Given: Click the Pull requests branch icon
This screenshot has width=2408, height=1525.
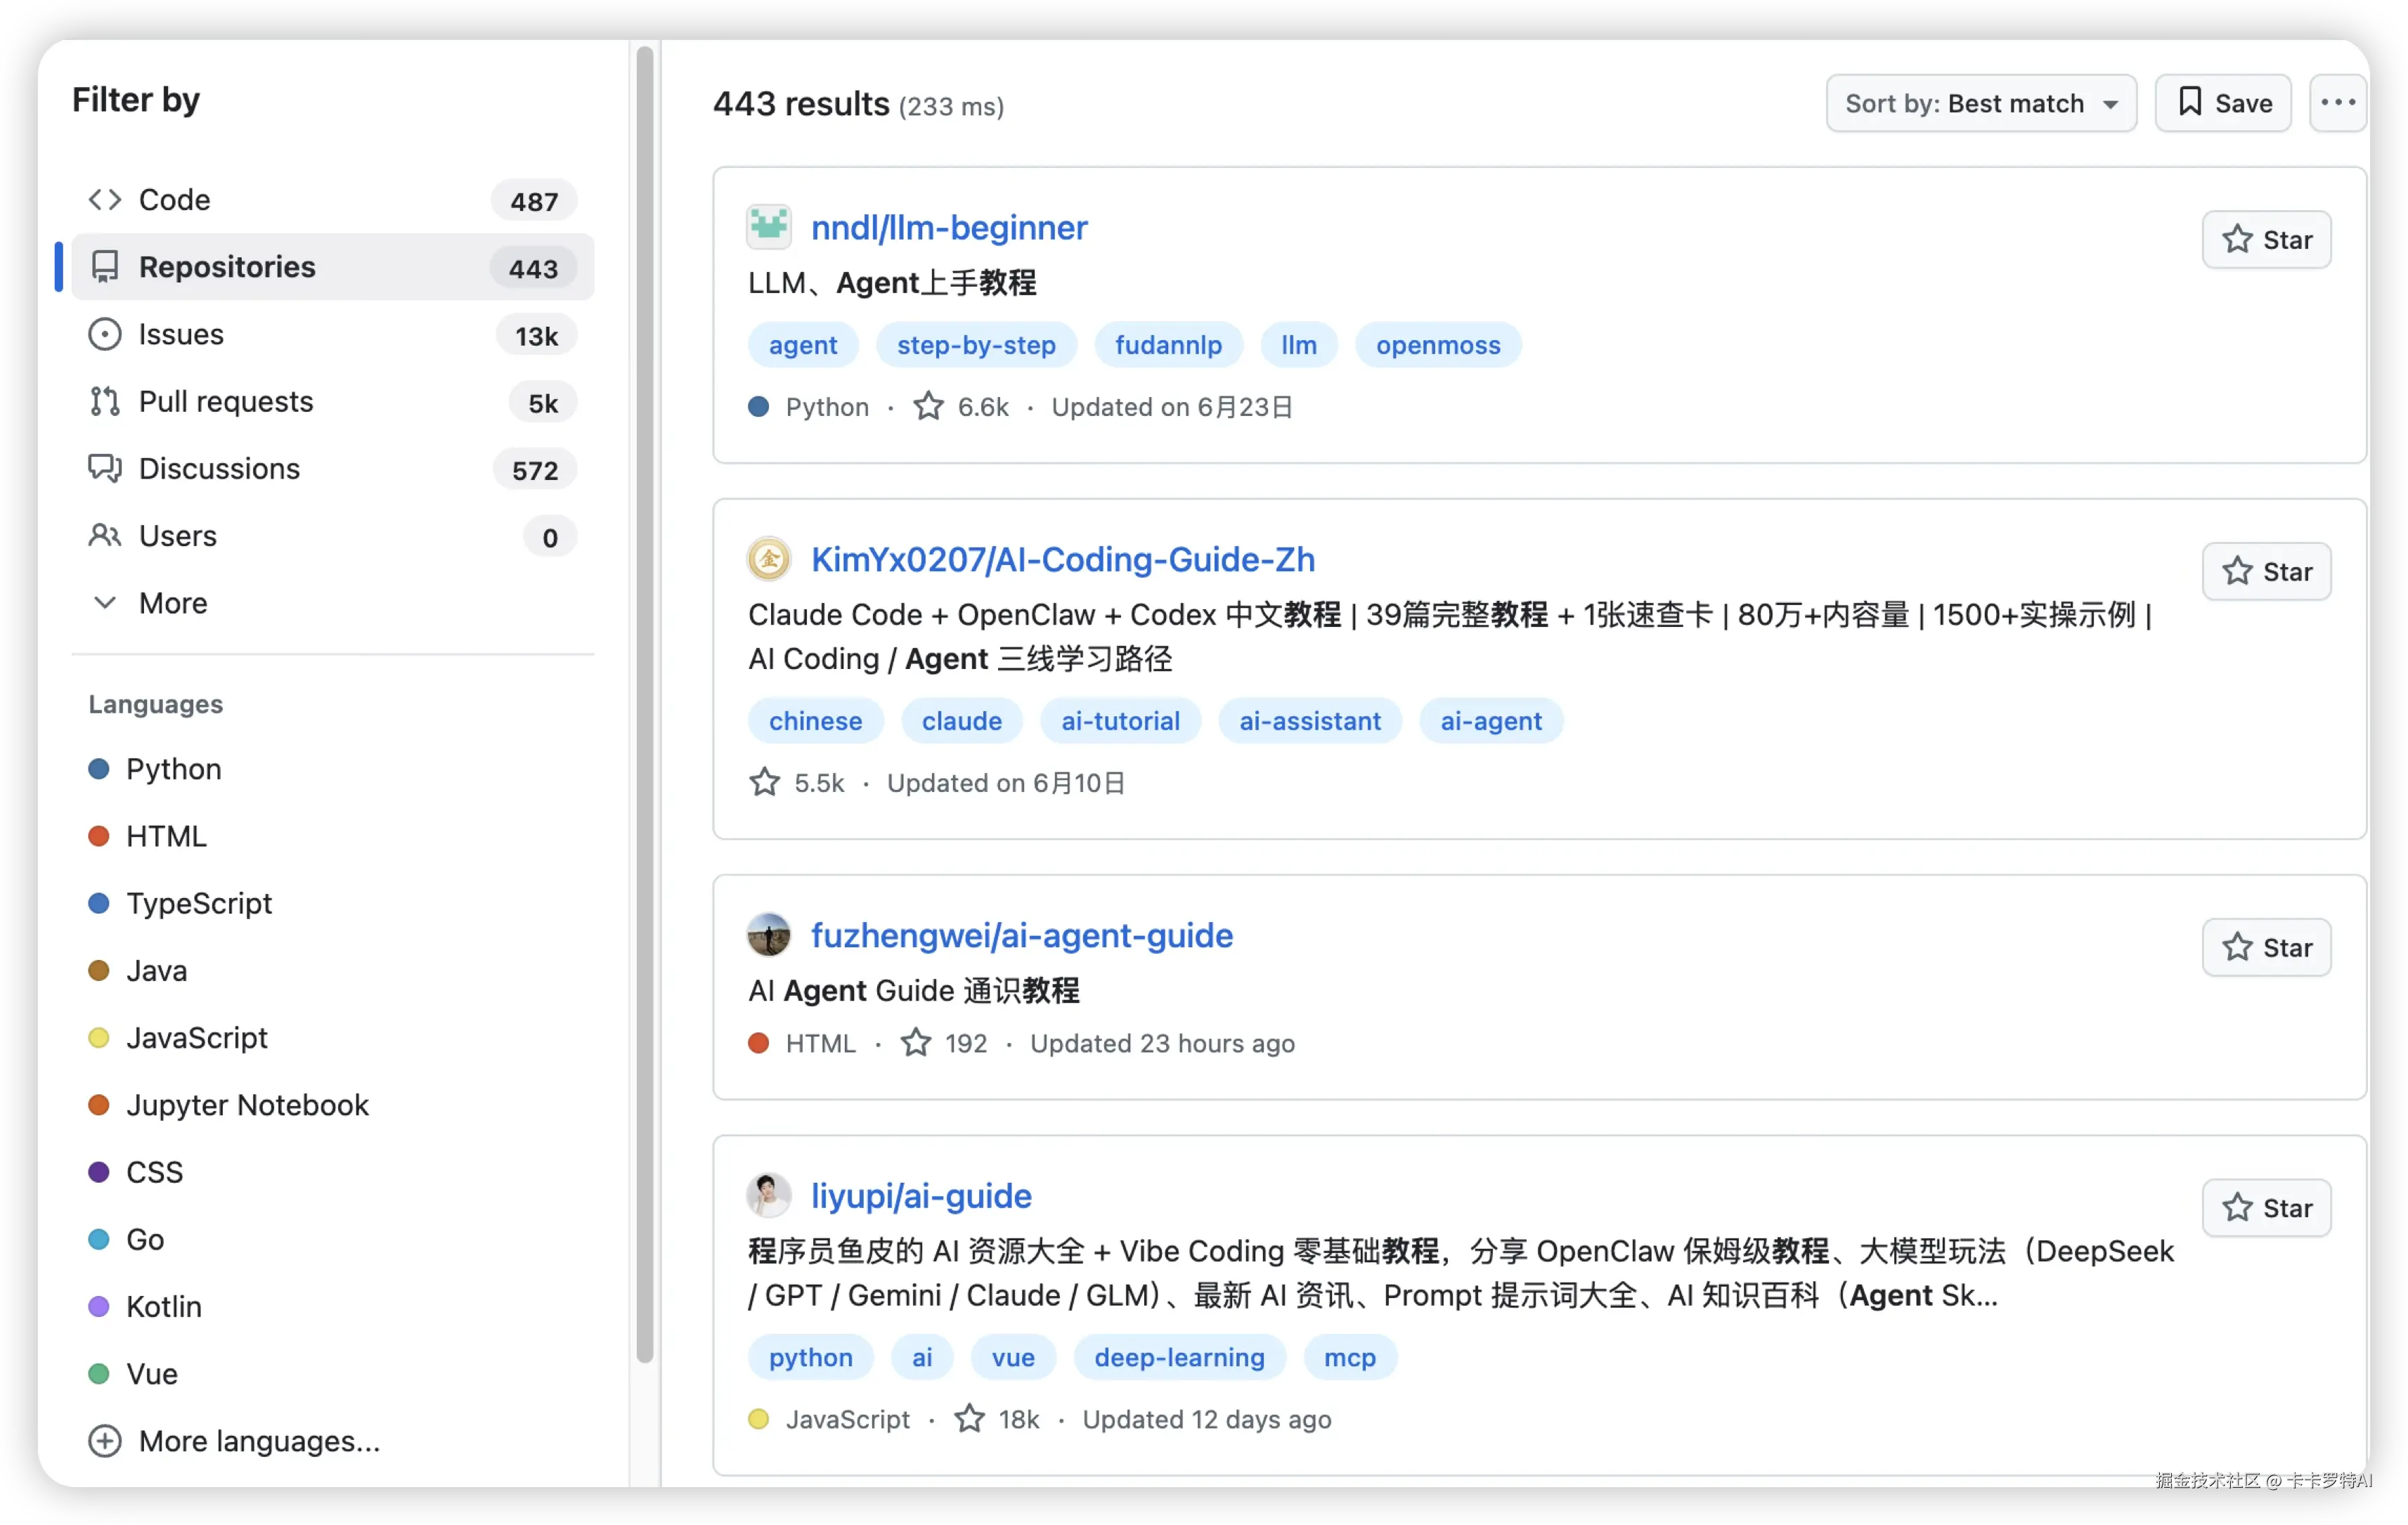Looking at the screenshot, I should 105,401.
